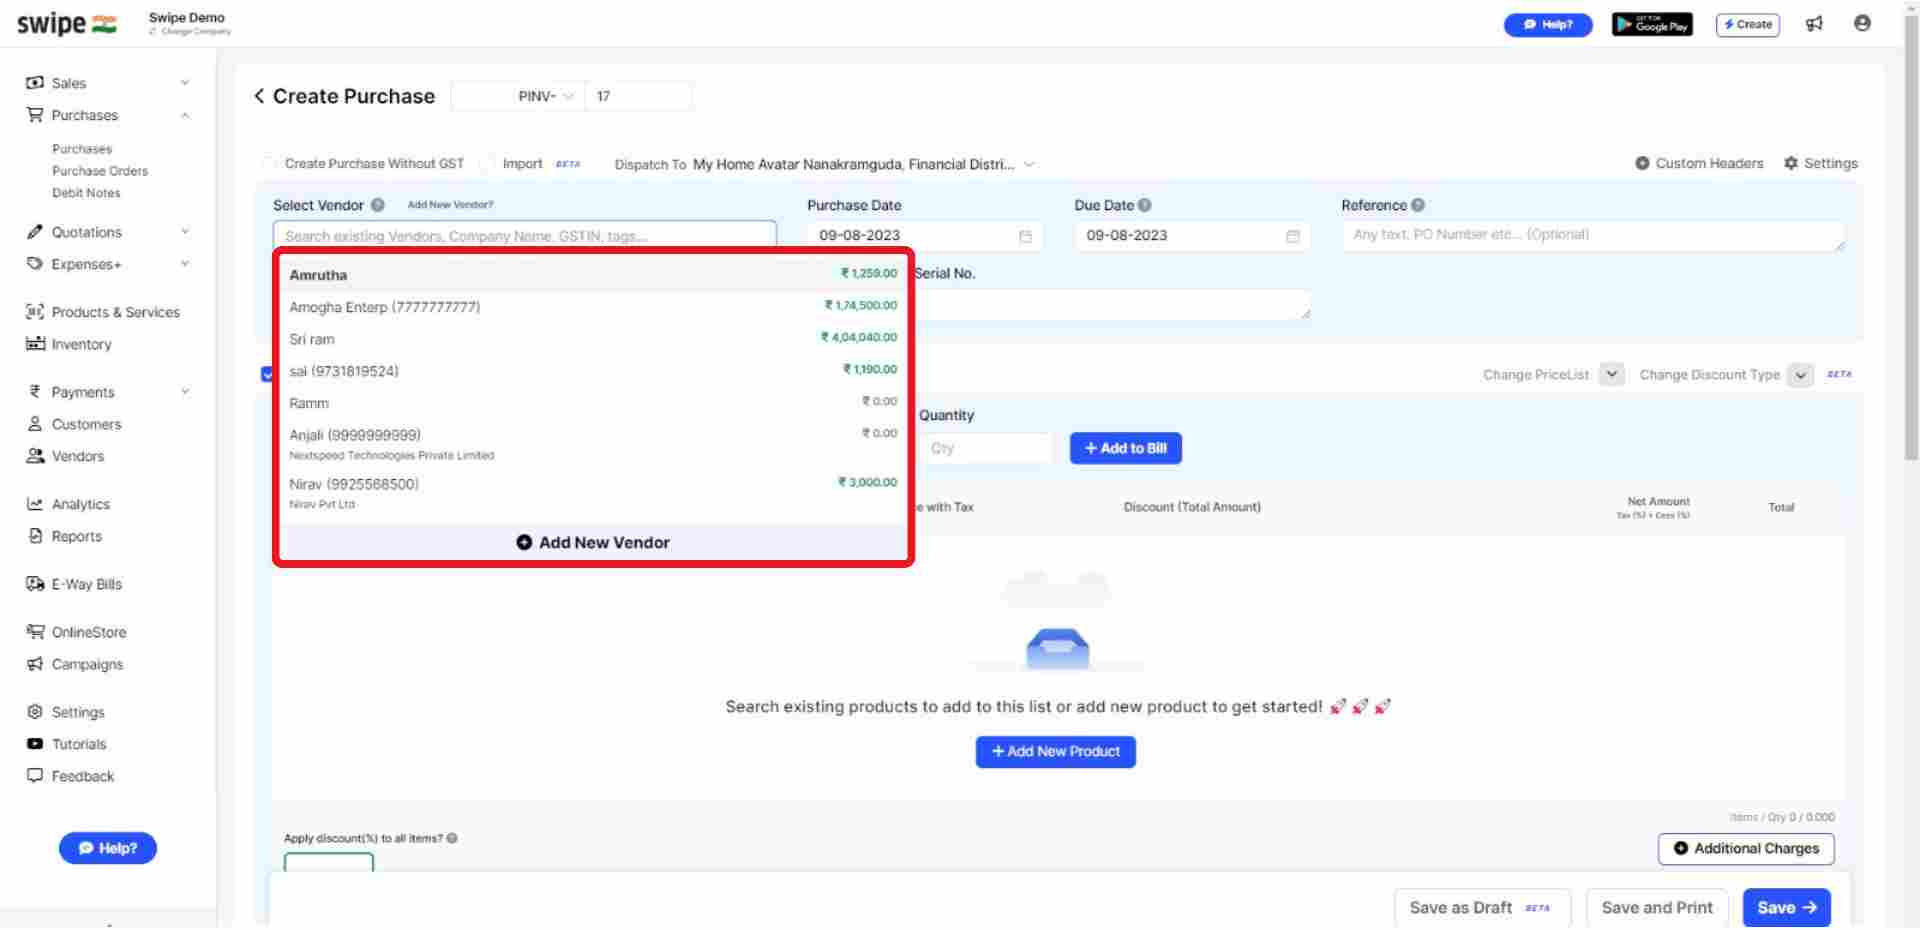The height and width of the screenshot is (930, 1920).
Task: Click the Settings gear icon in sidebar
Action: click(35, 712)
